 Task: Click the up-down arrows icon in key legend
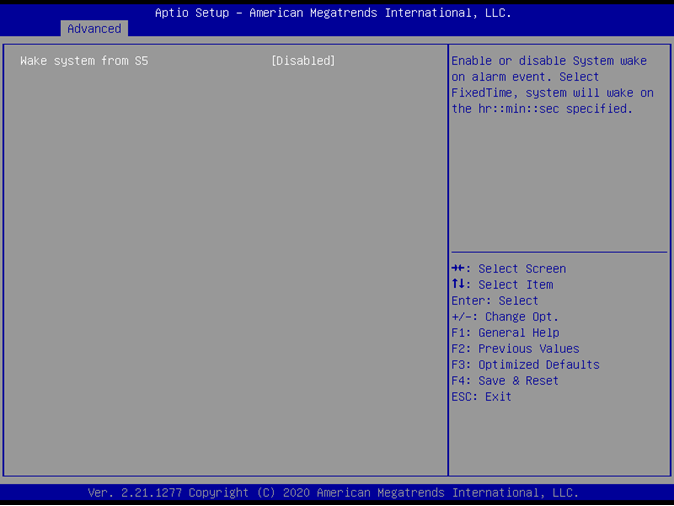pyautogui.click(x=458, y=284)
